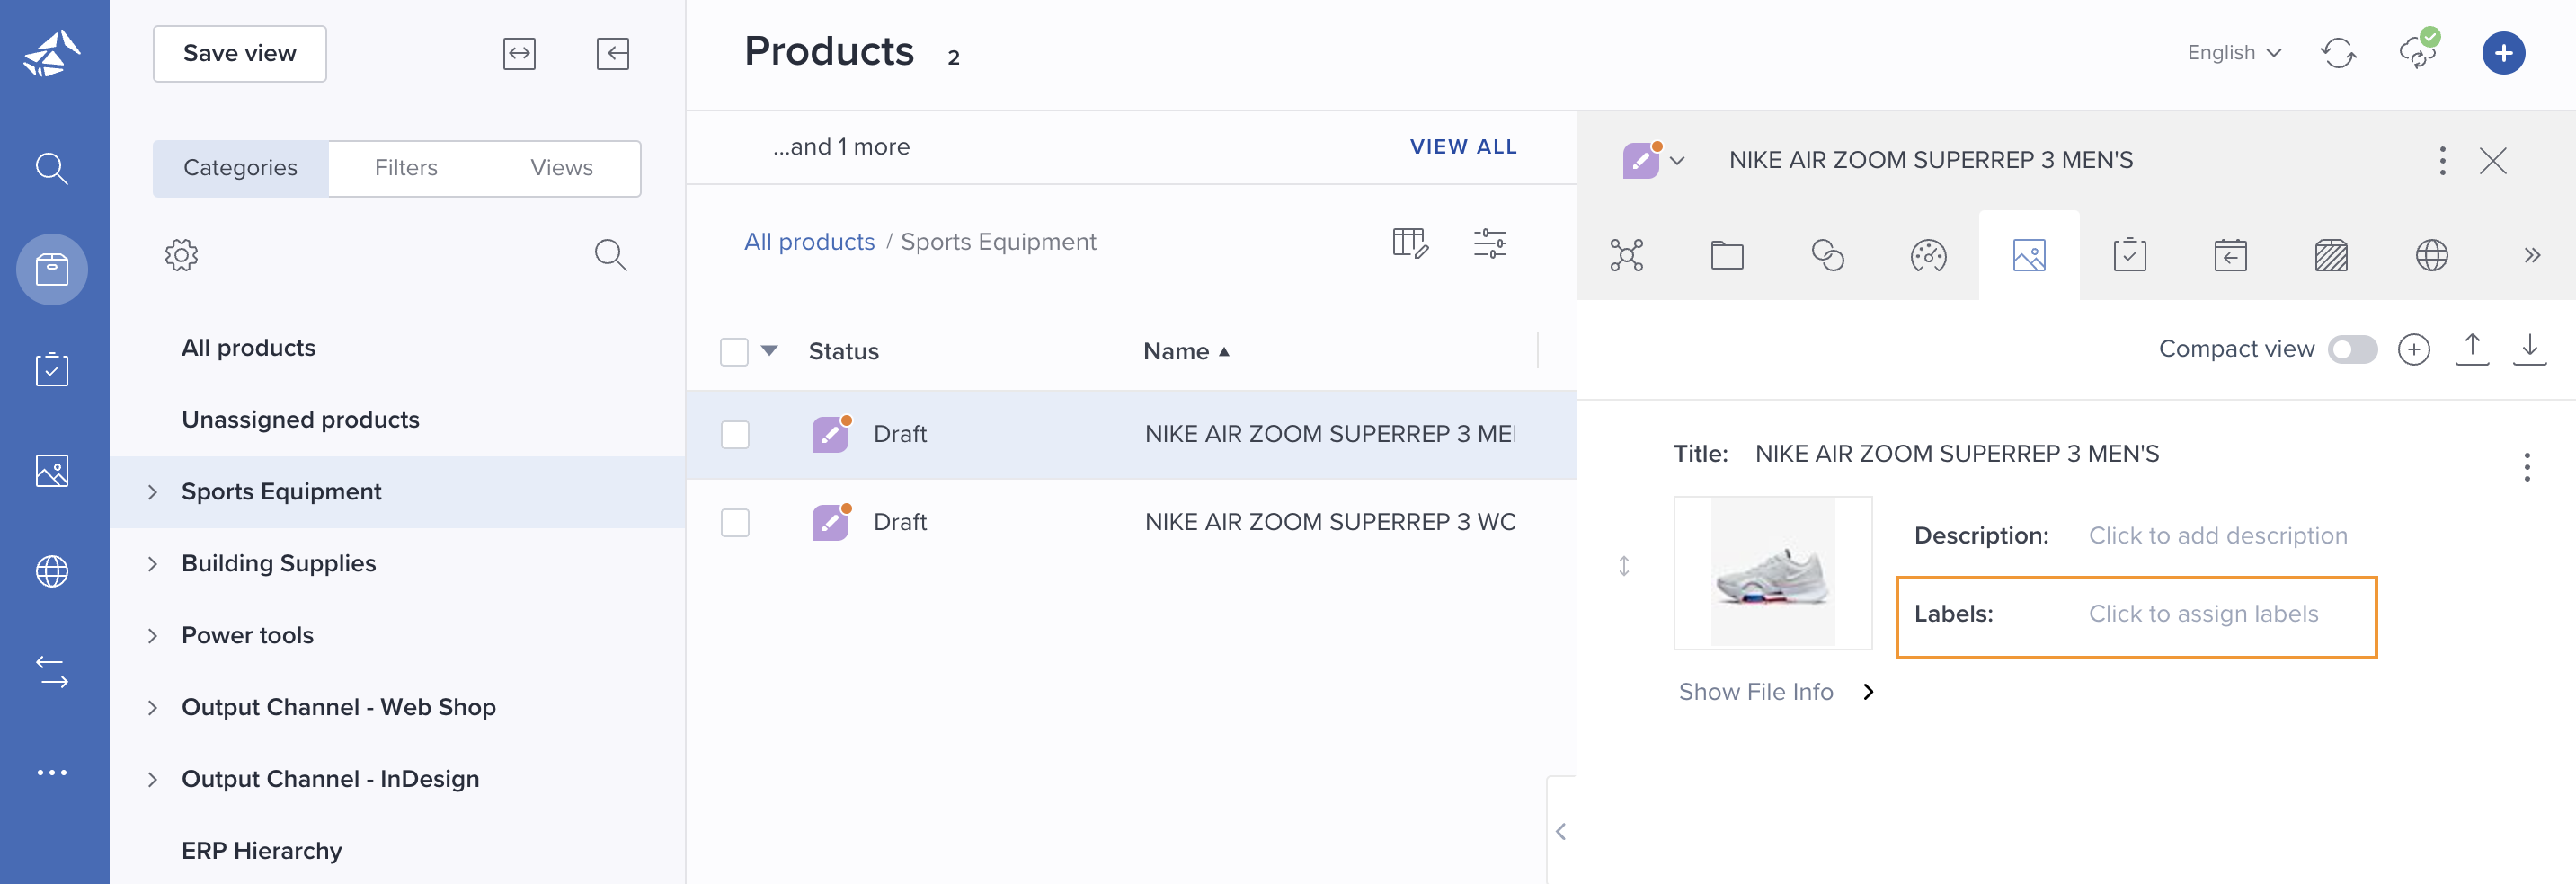Select All products in category tree
The width and height of the screenshot is (2576, 884).
tap(248, 348)
